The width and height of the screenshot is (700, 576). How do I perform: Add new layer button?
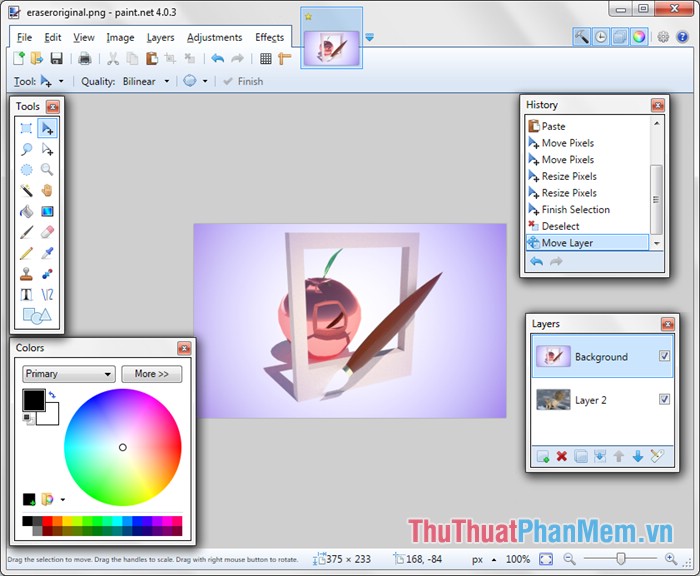pos(543,456)
